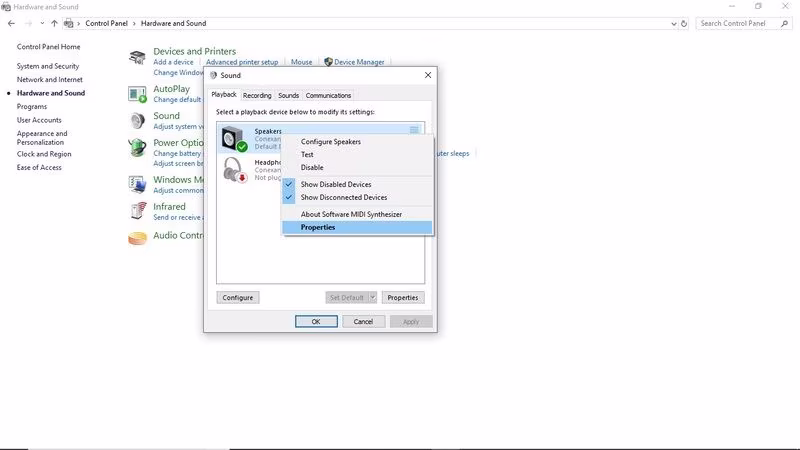Click the Power Options battery icon

coord(137,148)
